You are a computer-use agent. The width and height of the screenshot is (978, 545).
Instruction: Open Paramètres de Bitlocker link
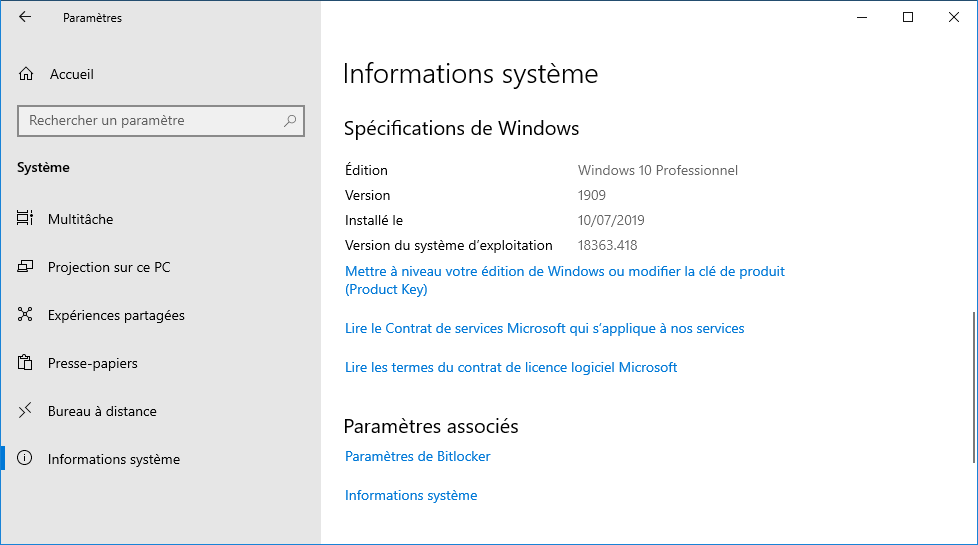(418, 456)
